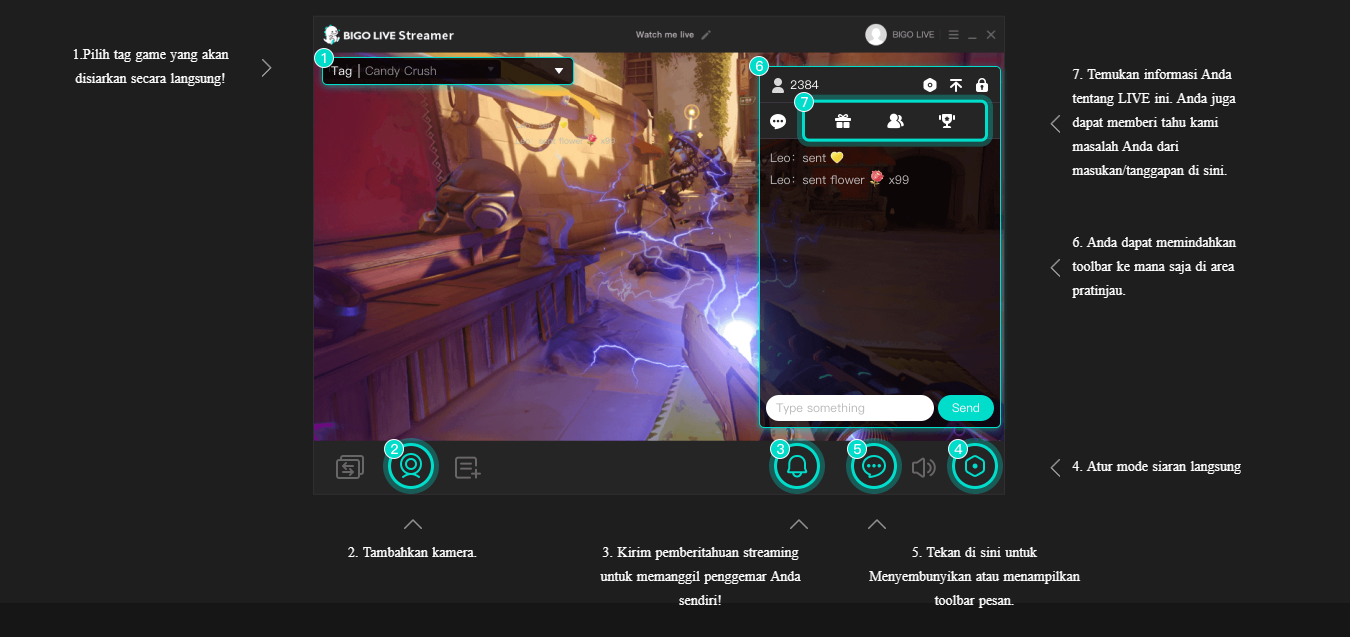Toggle the message toolbar visibility button

pos(873,466)
